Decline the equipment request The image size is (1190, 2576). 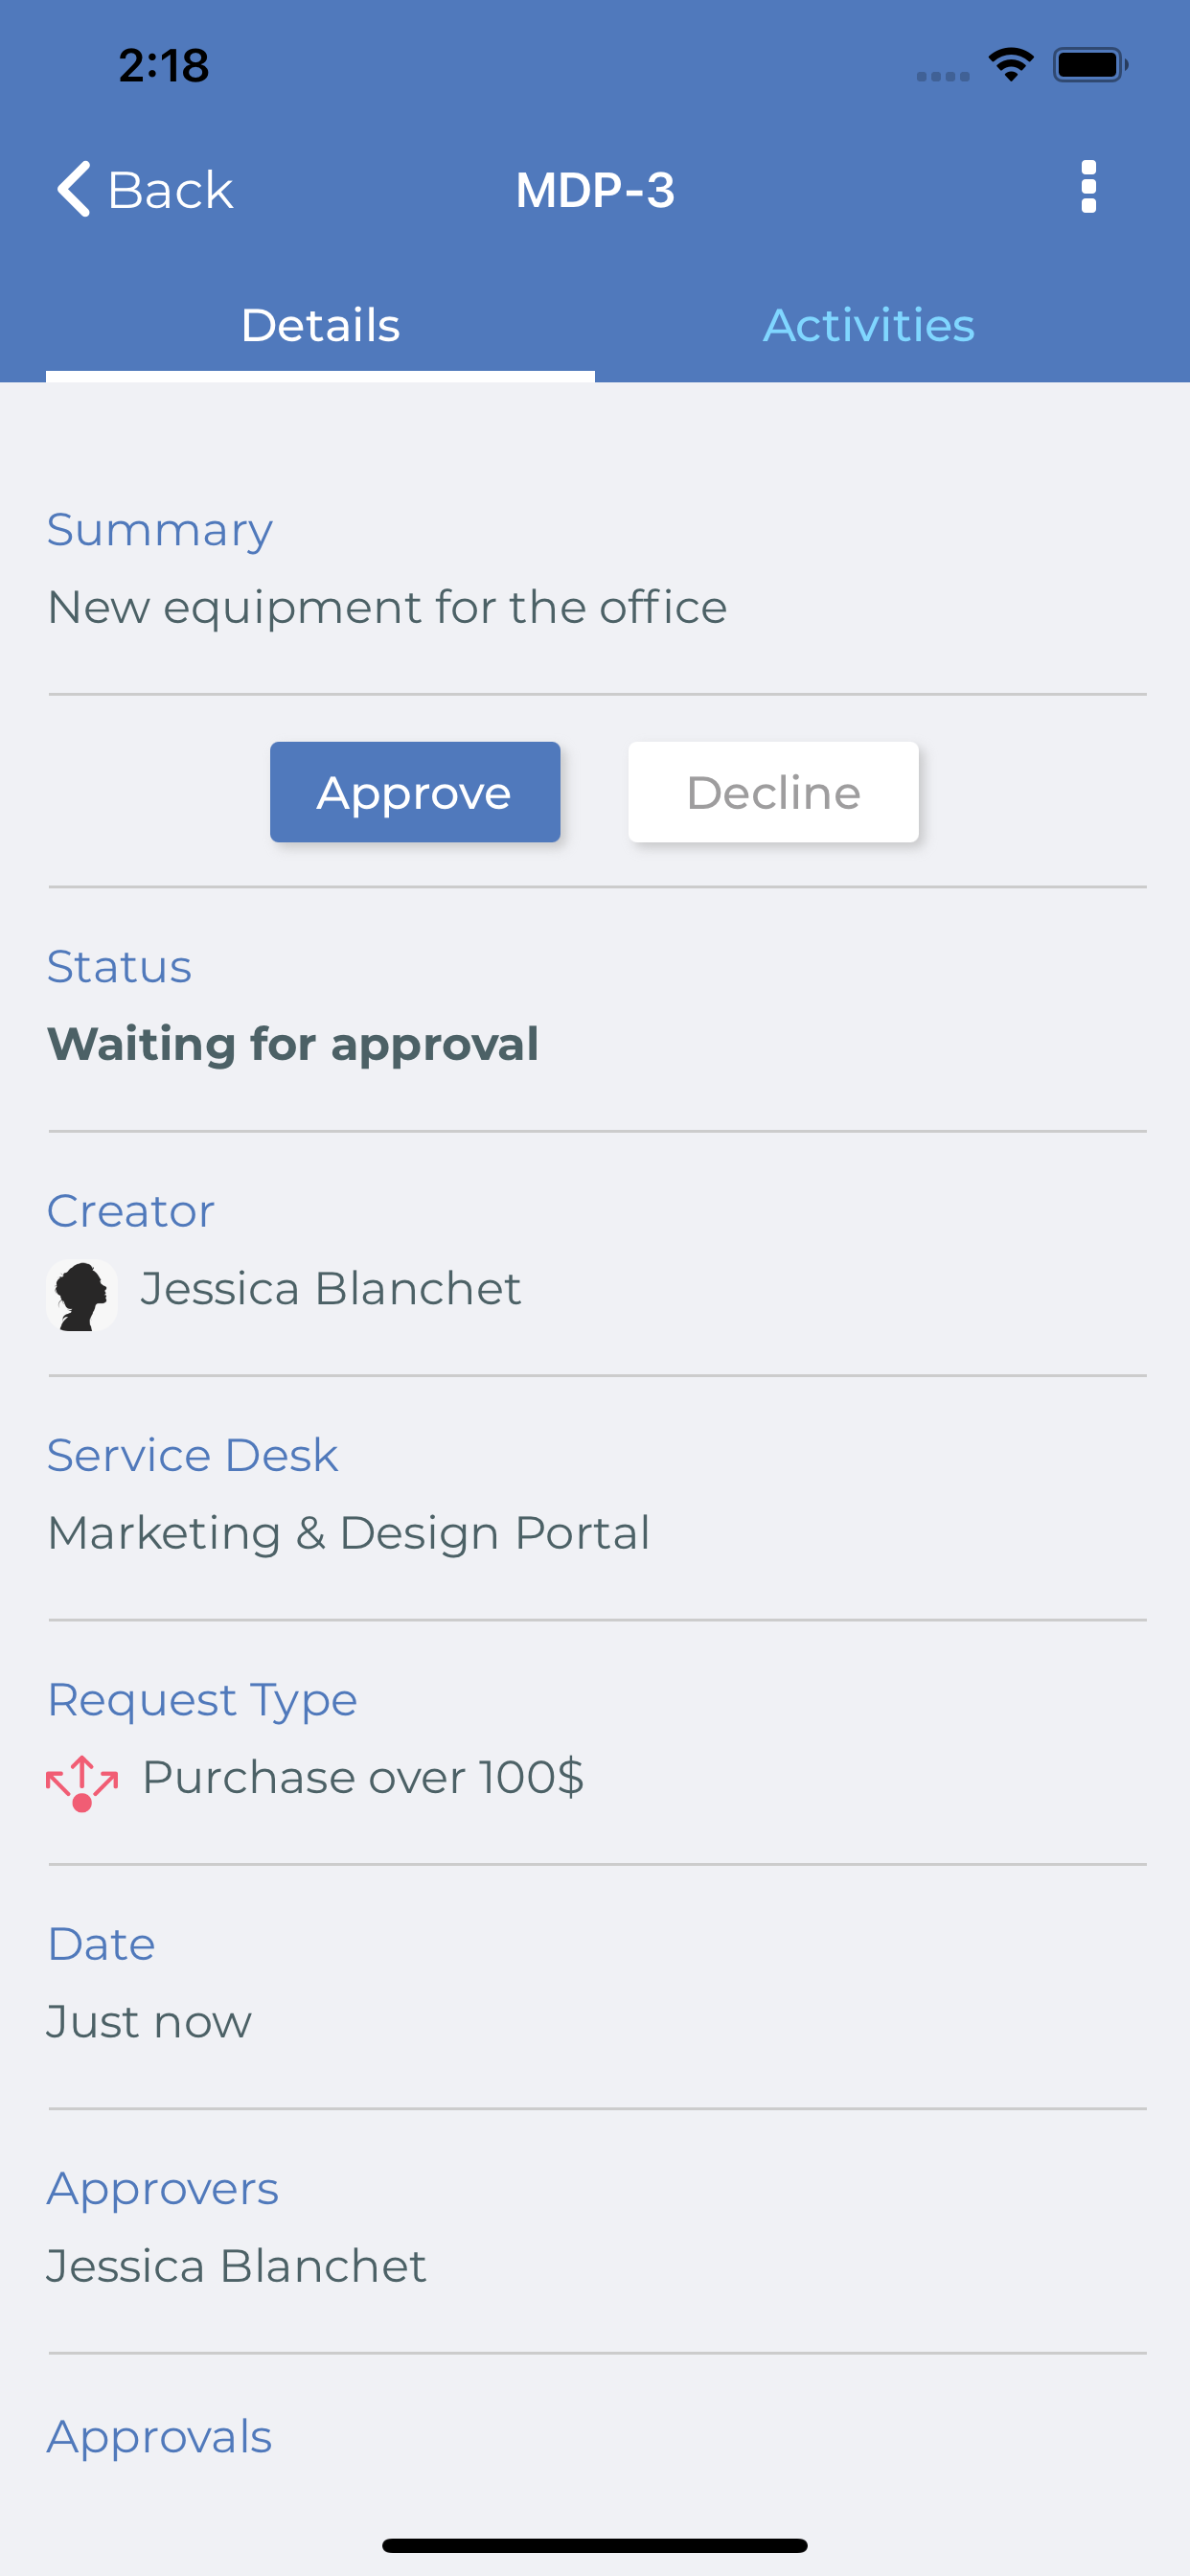pyautogui.click(x=773, y=792)
